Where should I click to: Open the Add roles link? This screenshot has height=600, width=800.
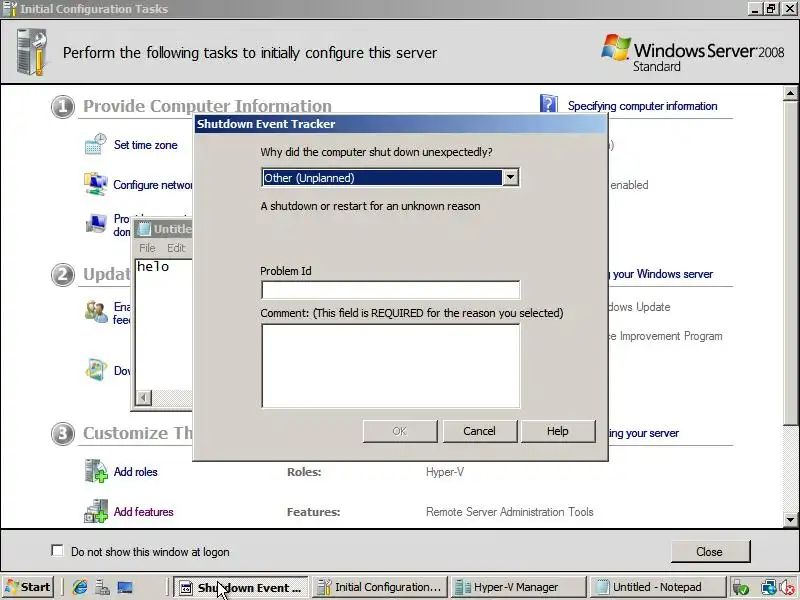135,472
